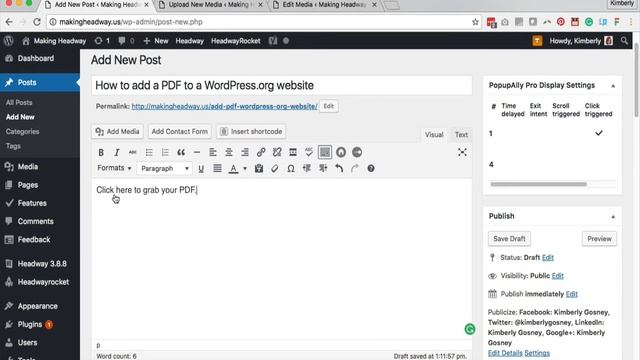
Task: Insert or edit a link
Action: pos(261,152)
